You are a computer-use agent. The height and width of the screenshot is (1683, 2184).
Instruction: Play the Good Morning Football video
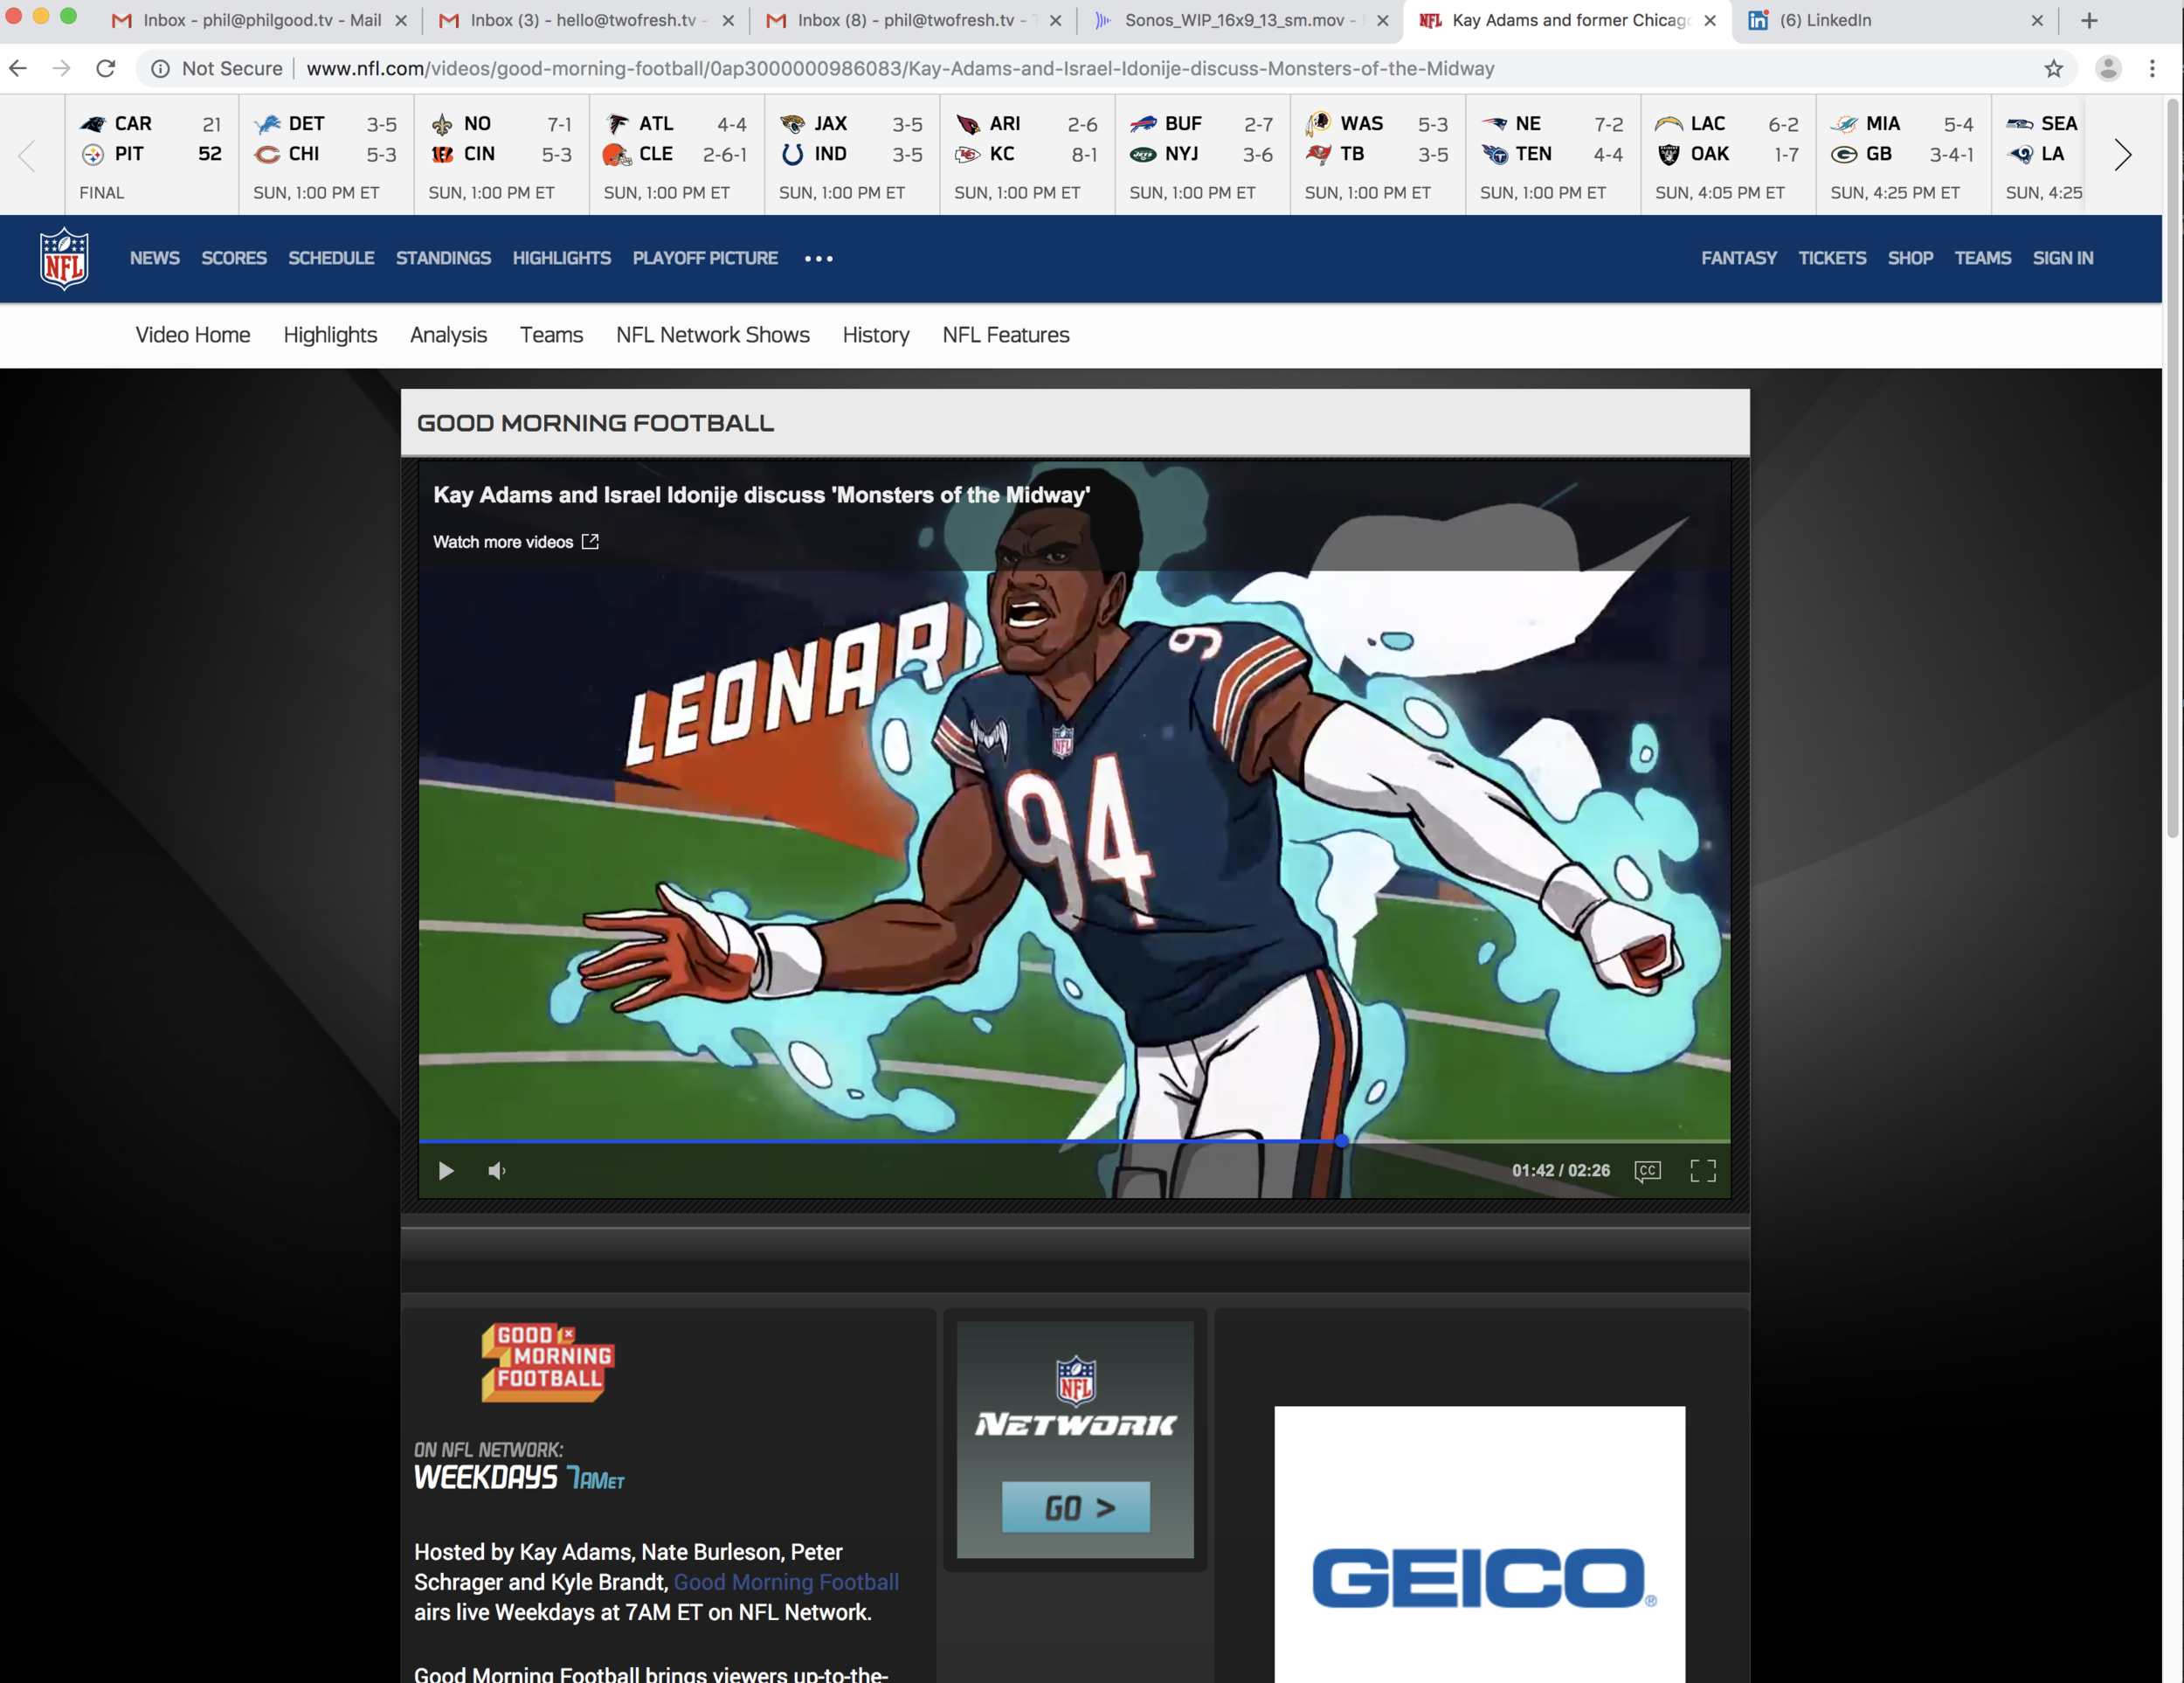click(x=446, y=1170)
